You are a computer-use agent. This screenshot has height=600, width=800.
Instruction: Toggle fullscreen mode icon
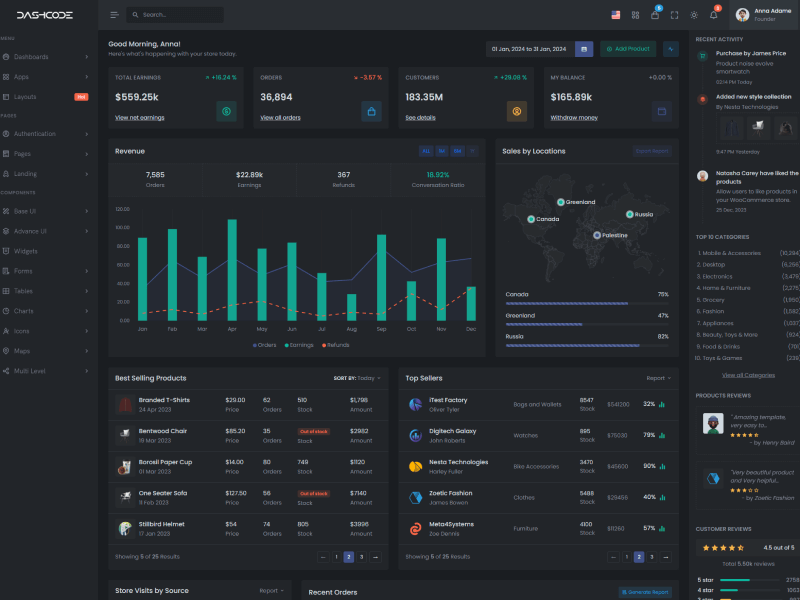pos(674,15)
